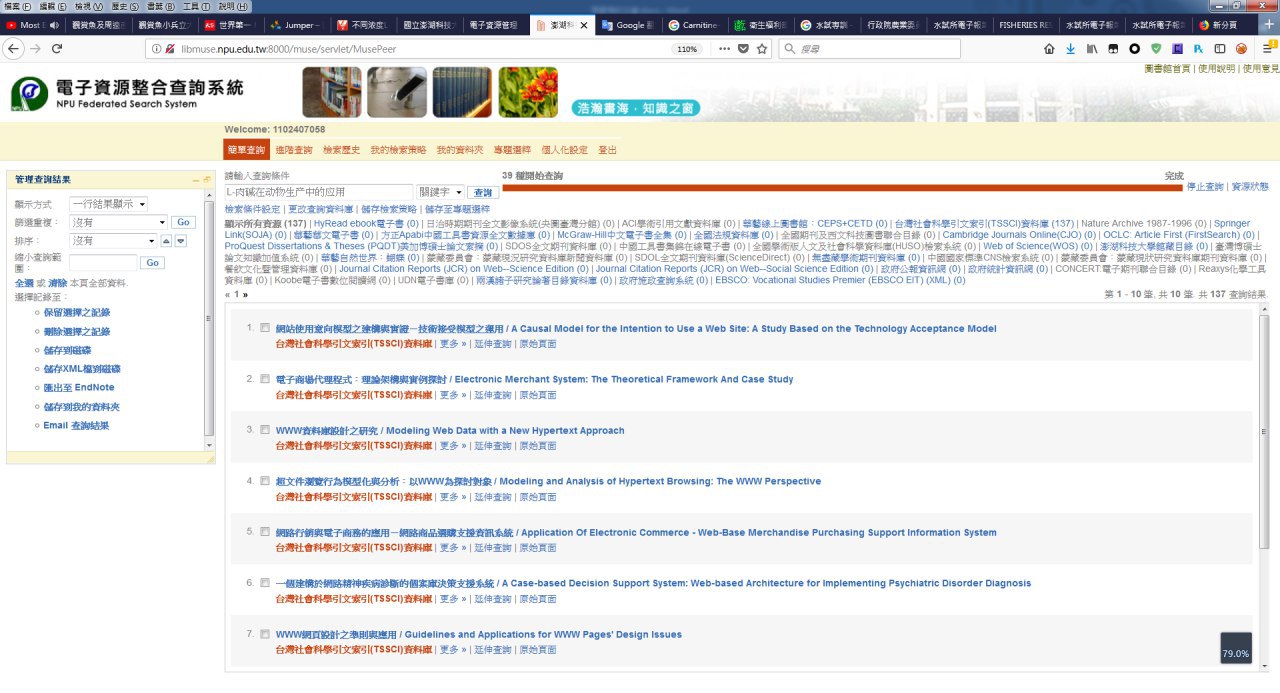
Task: Click the descending sort arrow icon
Action: (181, 241)
